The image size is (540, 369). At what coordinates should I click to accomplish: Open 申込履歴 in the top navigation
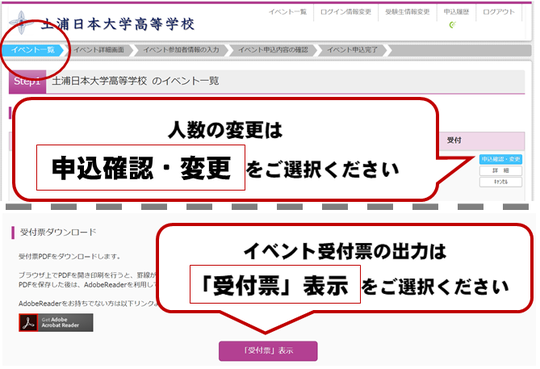tap(456, 12)
